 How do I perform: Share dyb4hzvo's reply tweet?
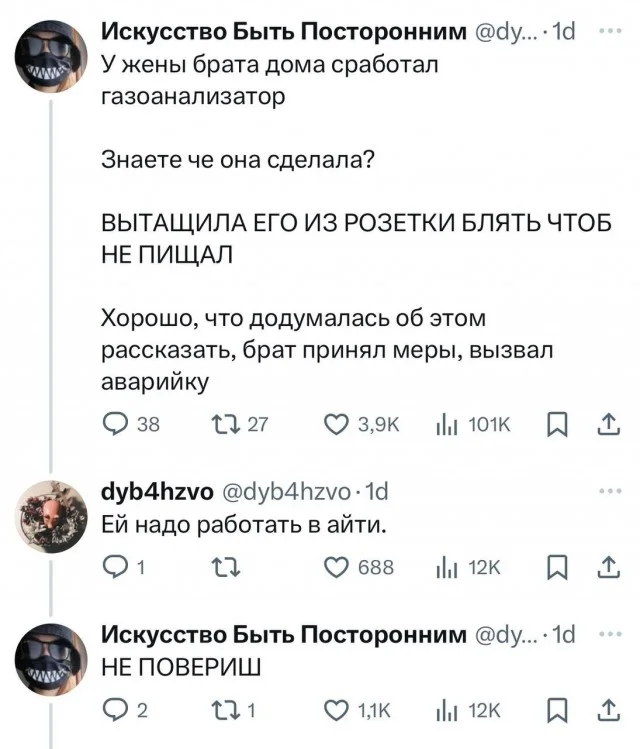606,568
